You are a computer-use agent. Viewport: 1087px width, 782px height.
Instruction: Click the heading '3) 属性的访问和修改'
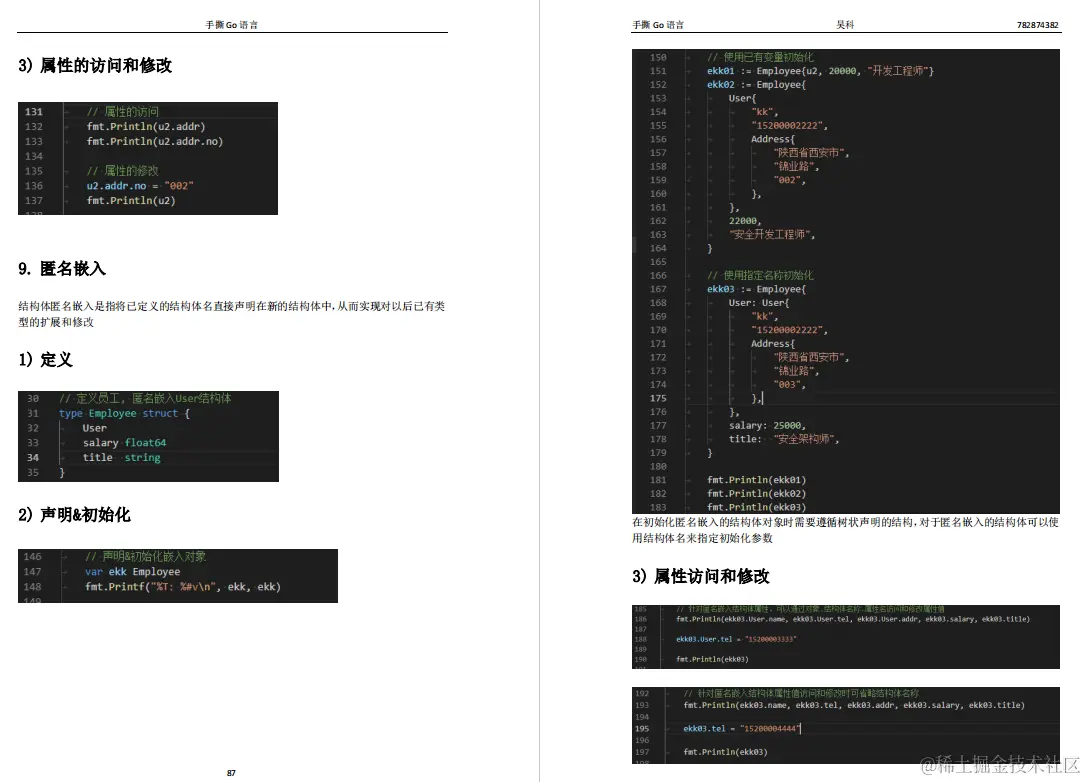point(95,65)
